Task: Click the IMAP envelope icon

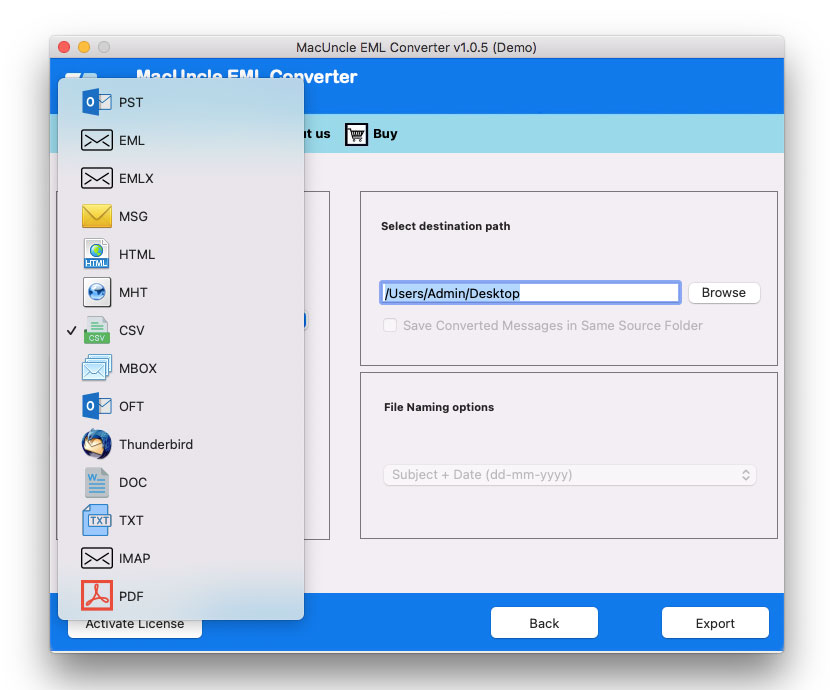Action: coord(96,558)
